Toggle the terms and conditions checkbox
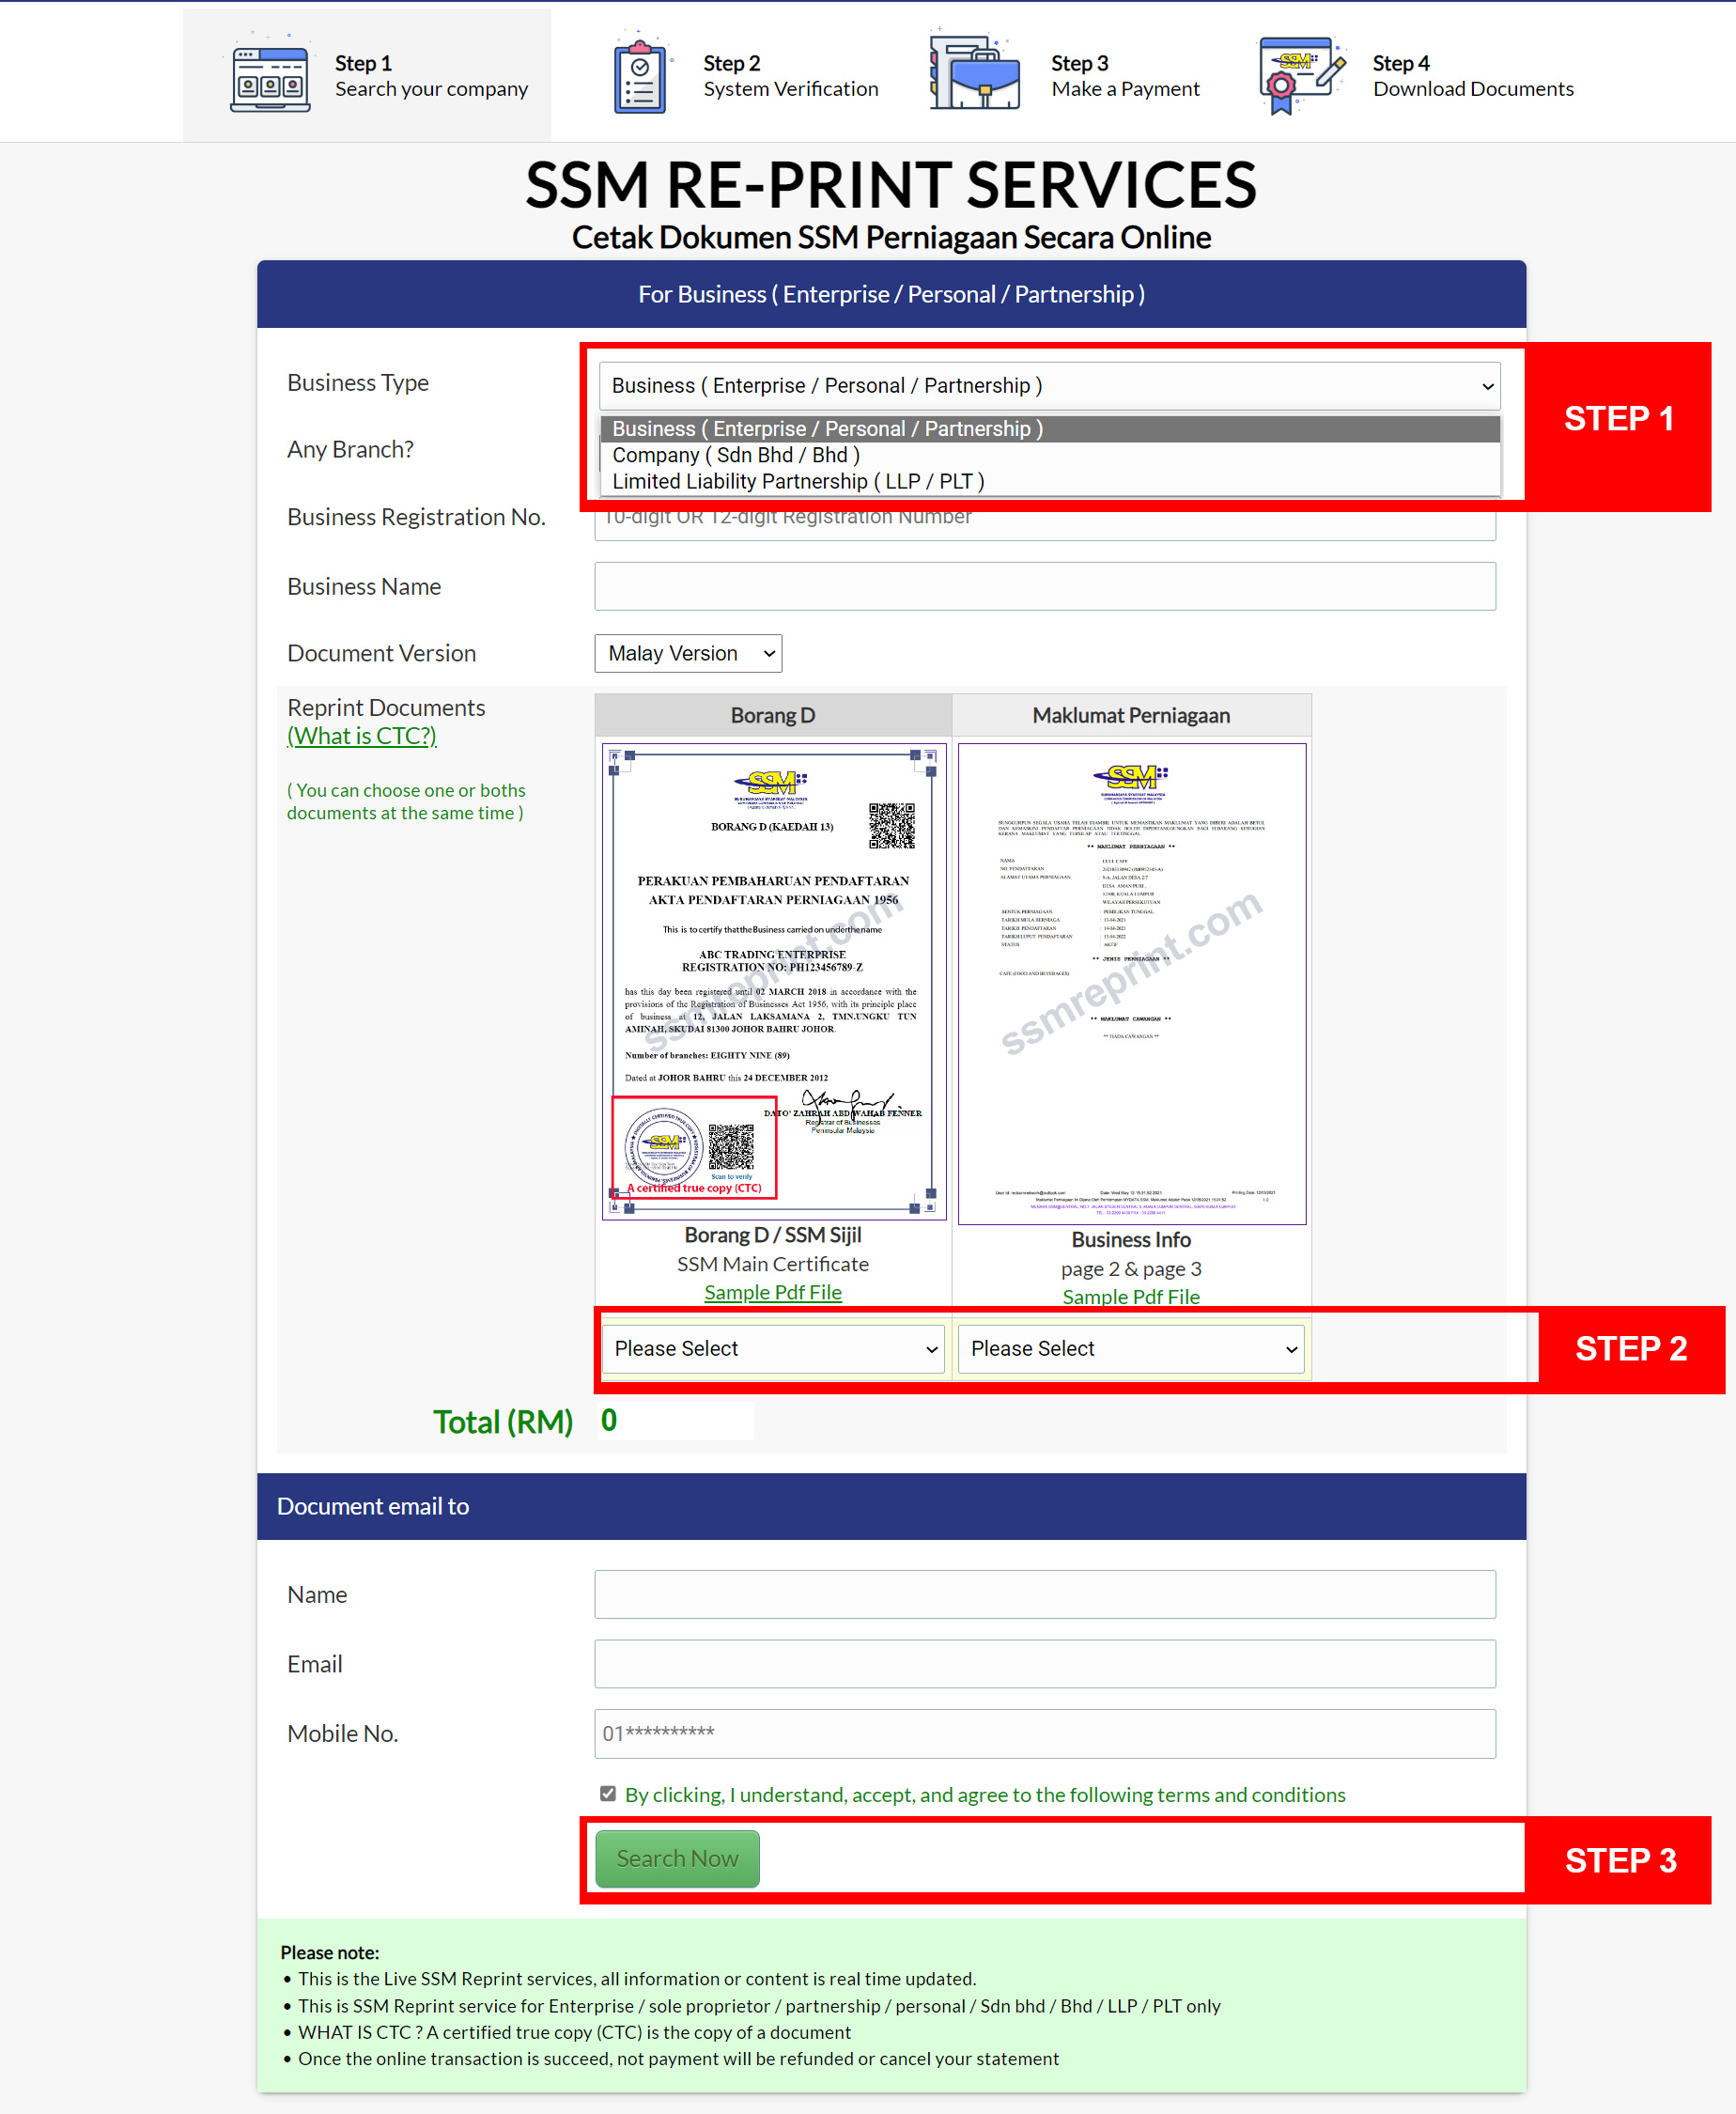The height and width of the screenshot is (2114, 1736). click(608, 1794)
